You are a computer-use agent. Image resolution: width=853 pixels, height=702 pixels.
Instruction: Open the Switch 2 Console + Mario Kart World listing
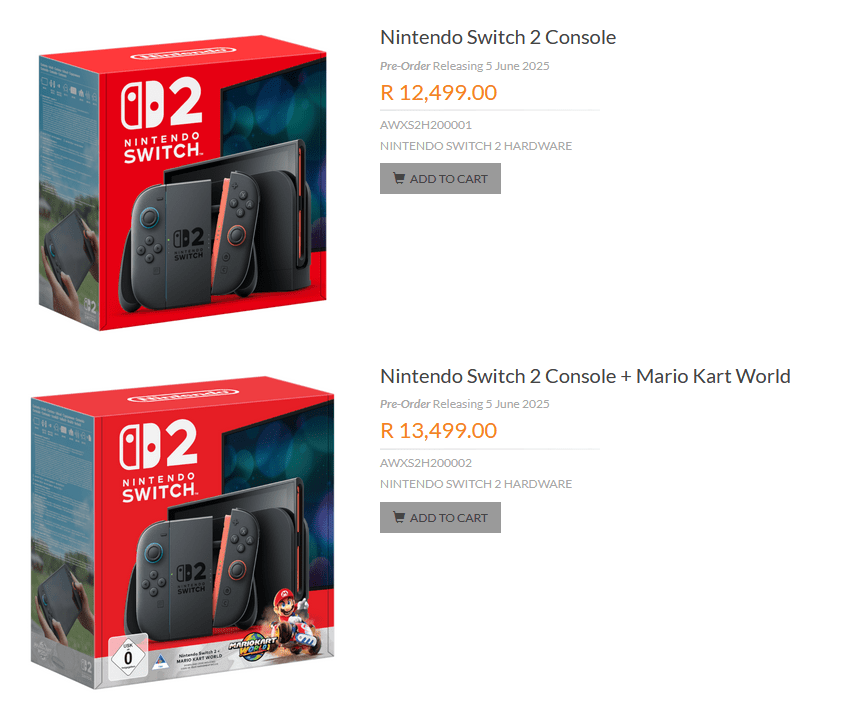584,376
